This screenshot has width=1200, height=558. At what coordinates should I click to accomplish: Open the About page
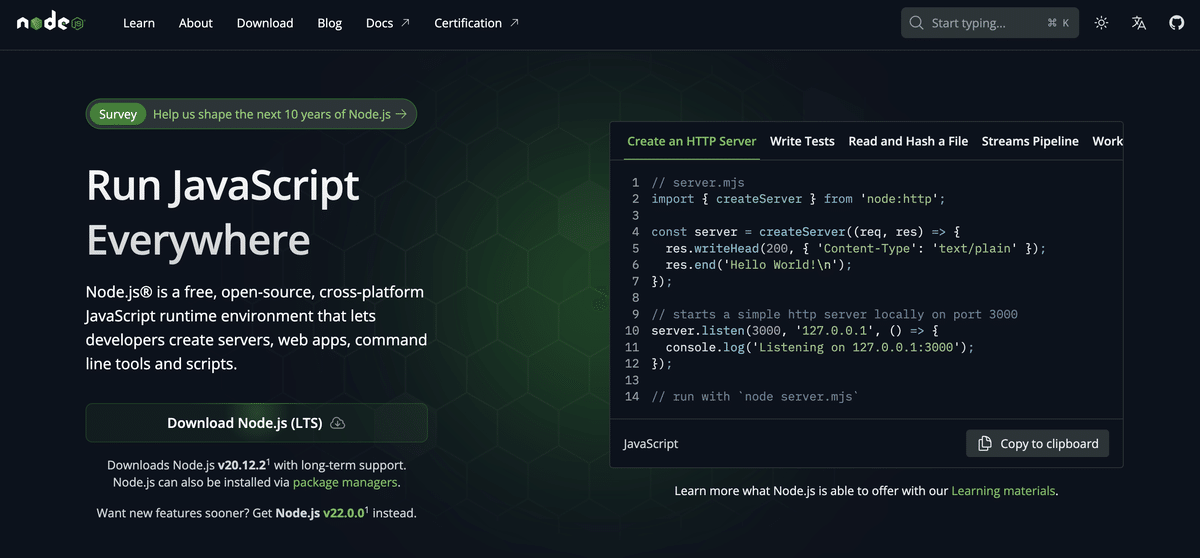coord(196,23)
